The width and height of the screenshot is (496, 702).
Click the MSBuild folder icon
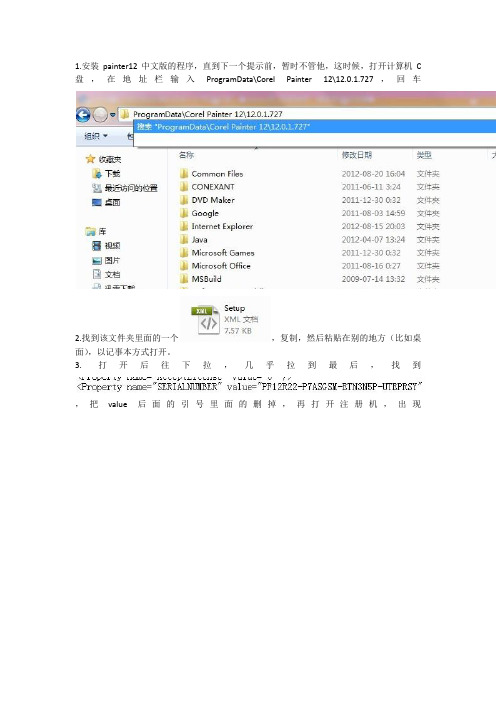tap(184, 279)
